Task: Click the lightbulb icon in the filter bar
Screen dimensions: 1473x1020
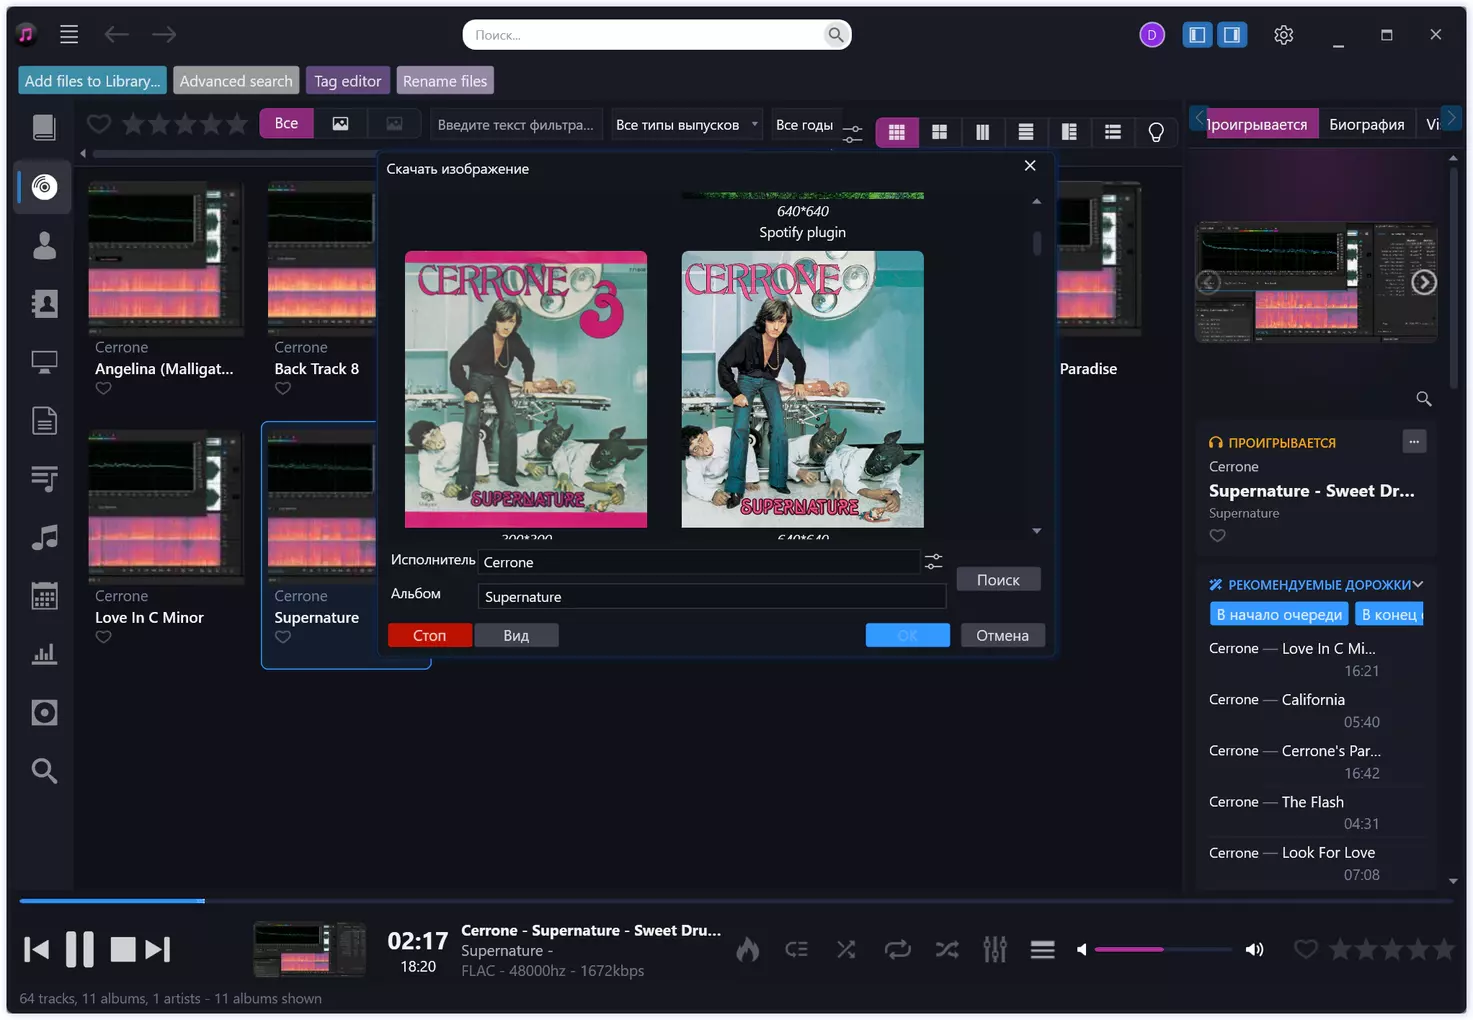Action: pos(1156,132)
